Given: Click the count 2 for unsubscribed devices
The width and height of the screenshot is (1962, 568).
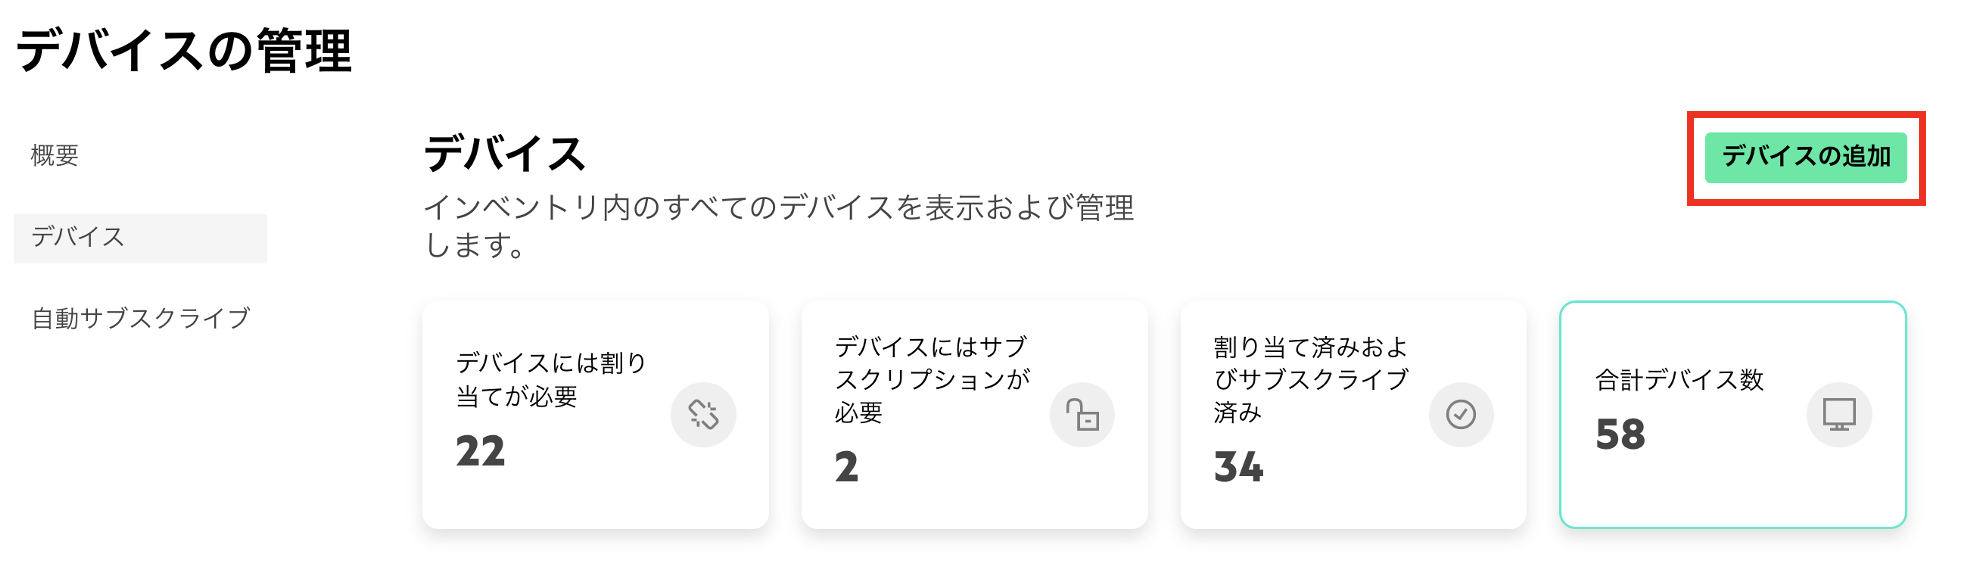Looking at the screenshot, I should 847,467.
